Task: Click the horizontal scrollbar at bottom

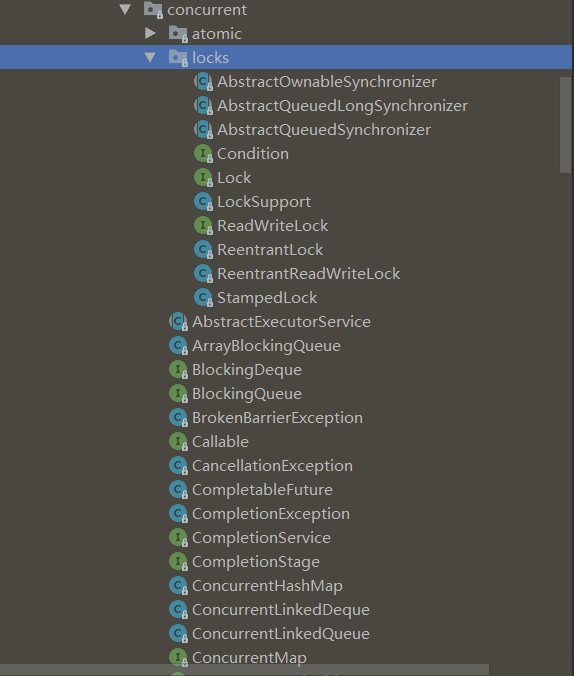Action: 244,670
